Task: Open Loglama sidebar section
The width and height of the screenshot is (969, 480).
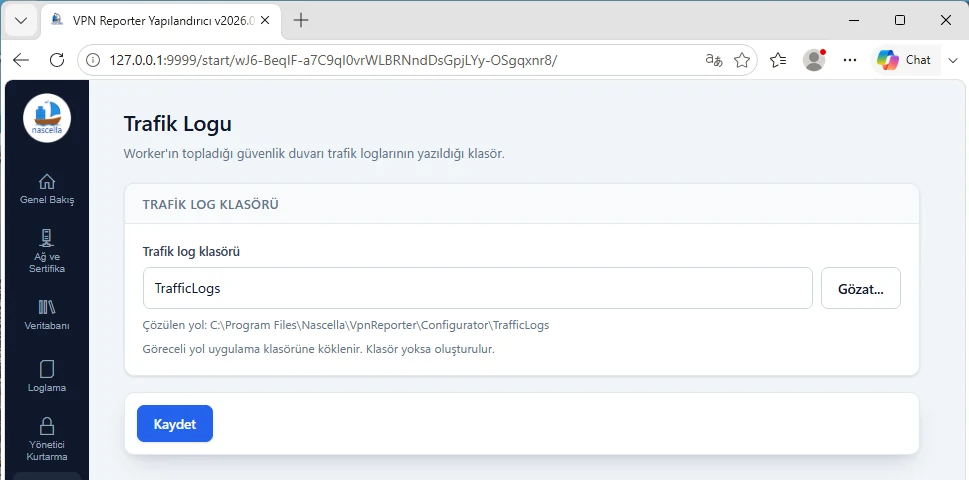Action: pyautogui.click(x=46, y=376)
